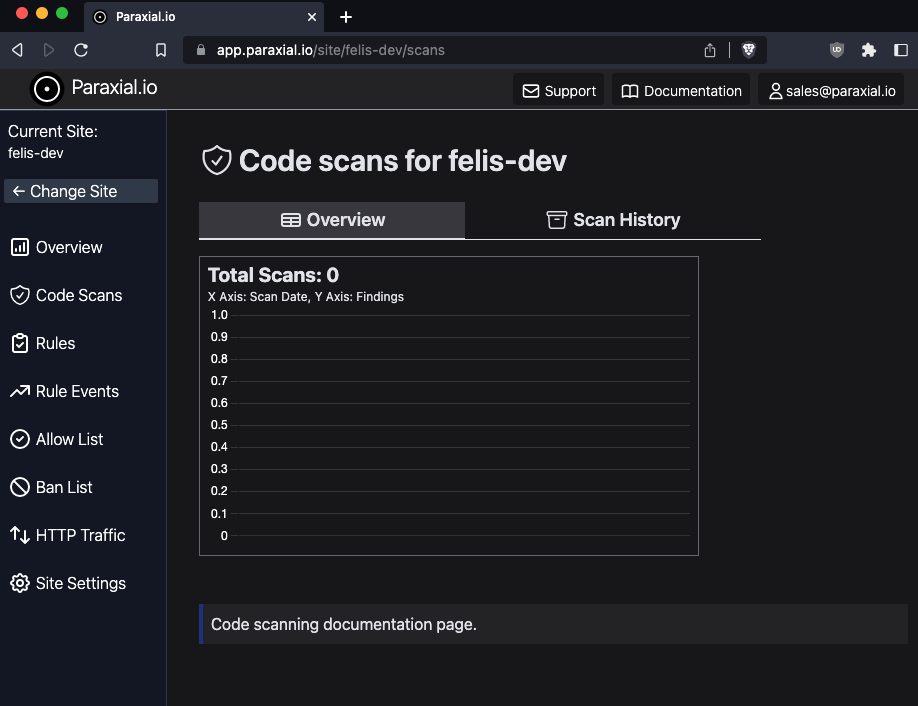The image size is (918, 706).
Task: Click the 1.0 y-axis label
Action: point(219,315)
